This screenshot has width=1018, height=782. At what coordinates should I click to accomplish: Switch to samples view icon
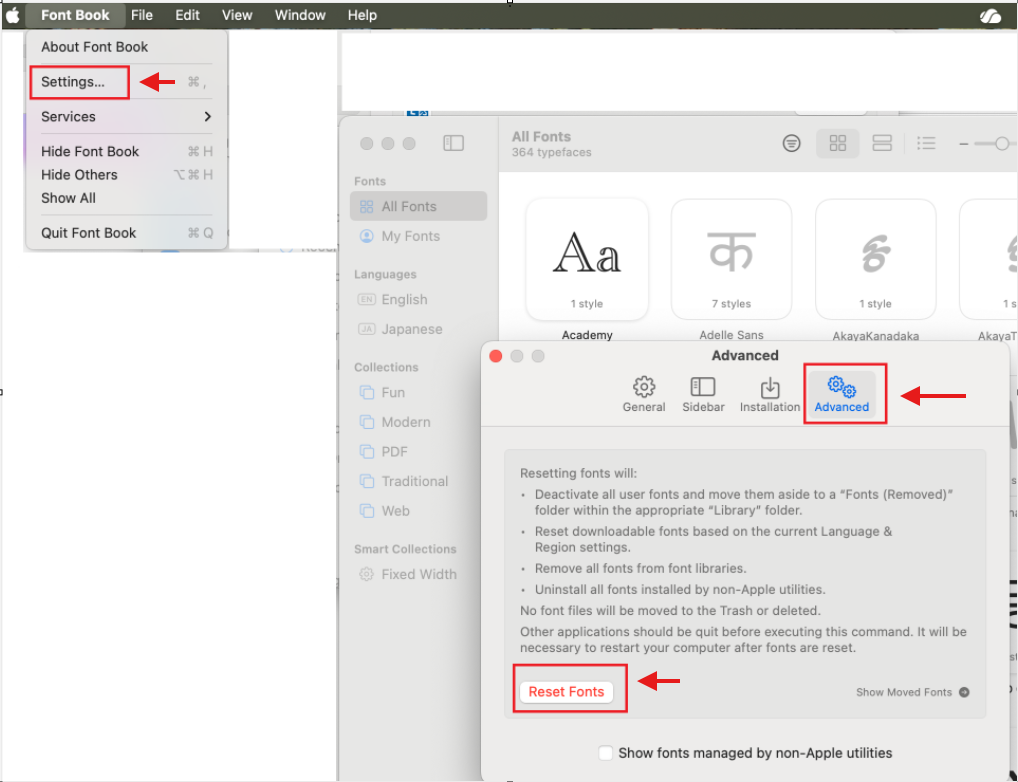click(x=882, y=143)
